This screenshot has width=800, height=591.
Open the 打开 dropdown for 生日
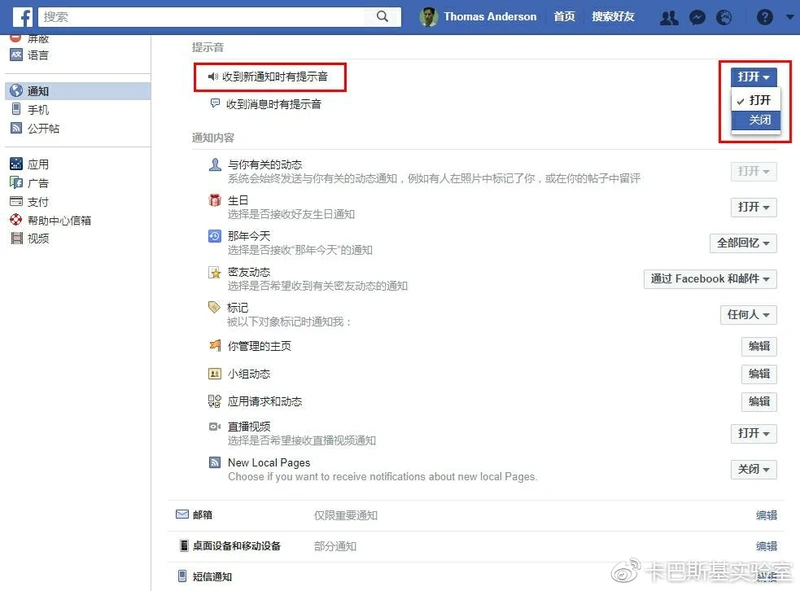[x=754, y=207]
